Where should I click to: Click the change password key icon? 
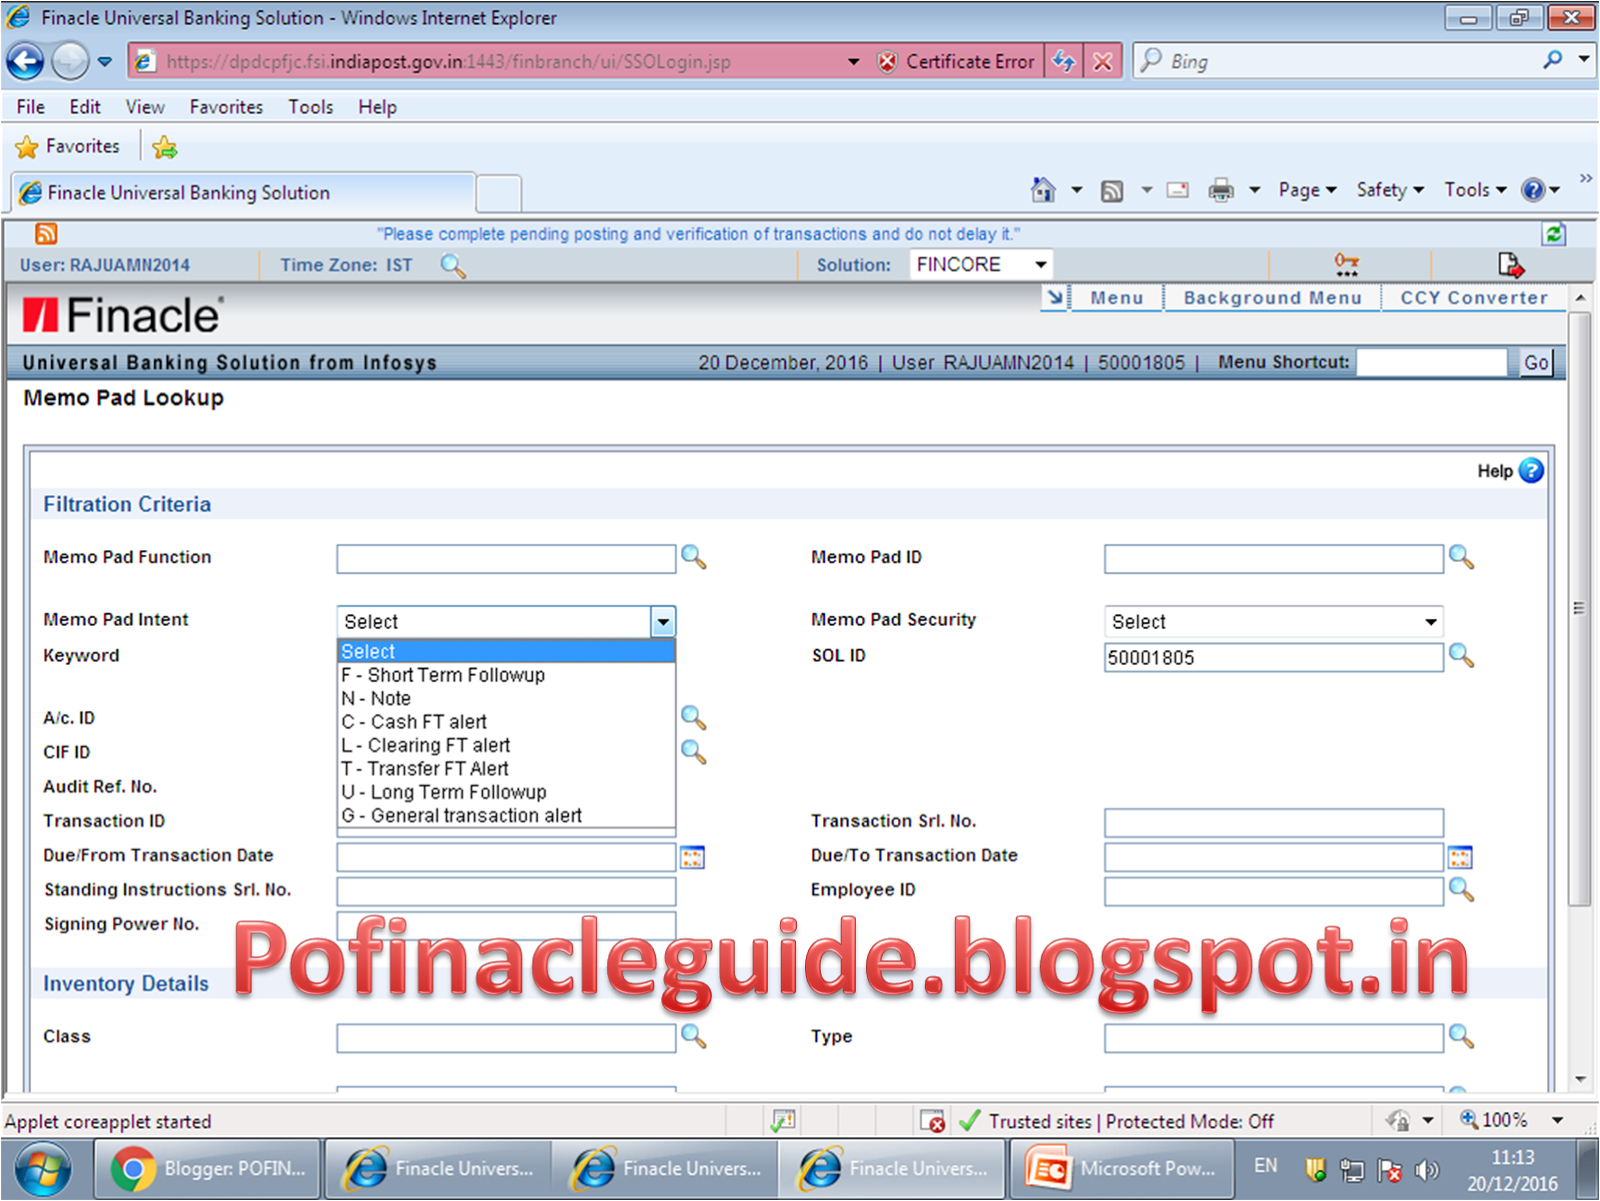1346,264
